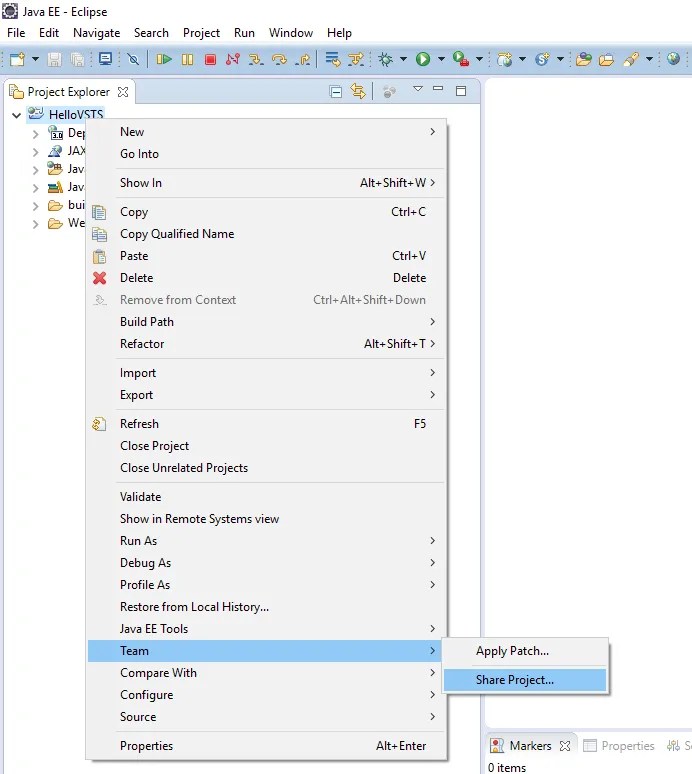
Task: Click Validate in the context menu
Action: [x=267, y=497]
